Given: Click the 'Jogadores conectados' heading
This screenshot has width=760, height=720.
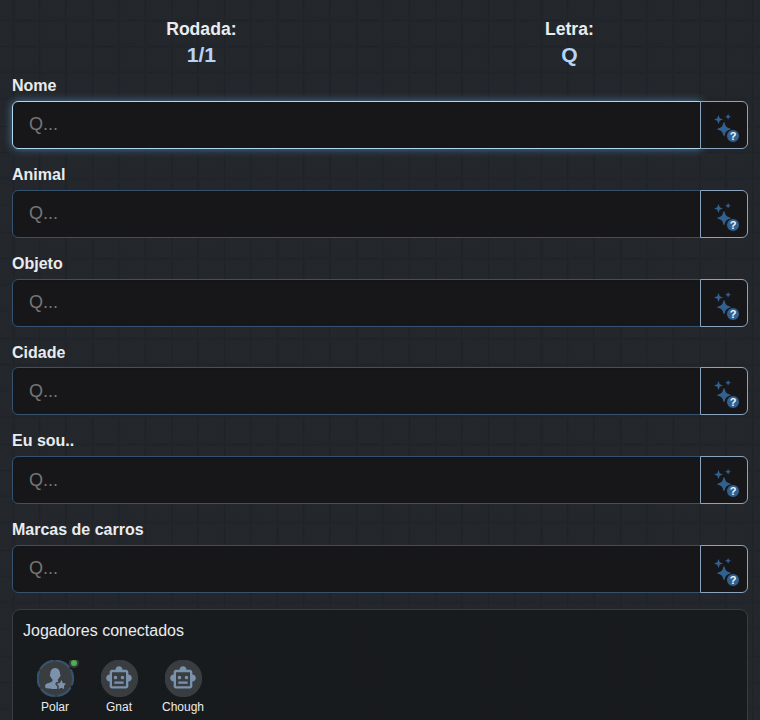Looking at the screenshot, I should click(x=103, y=630).
